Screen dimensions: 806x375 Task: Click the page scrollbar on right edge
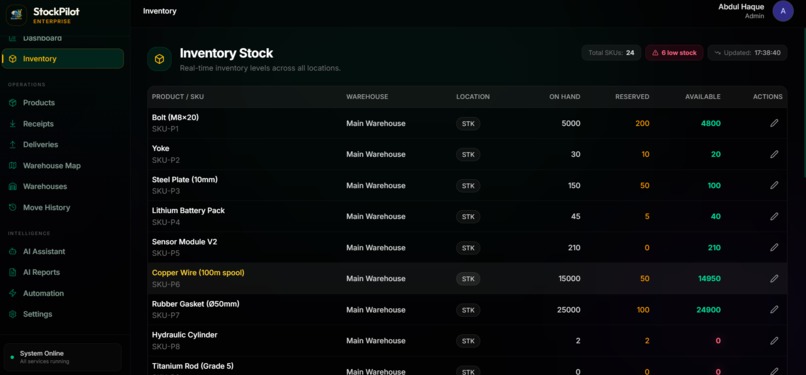(x=804, y=103)
